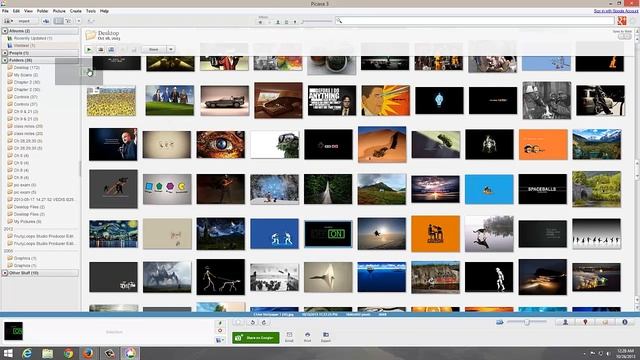Open the Folder menu
Screen dimensions: 640x360
[x=42, y=11]
